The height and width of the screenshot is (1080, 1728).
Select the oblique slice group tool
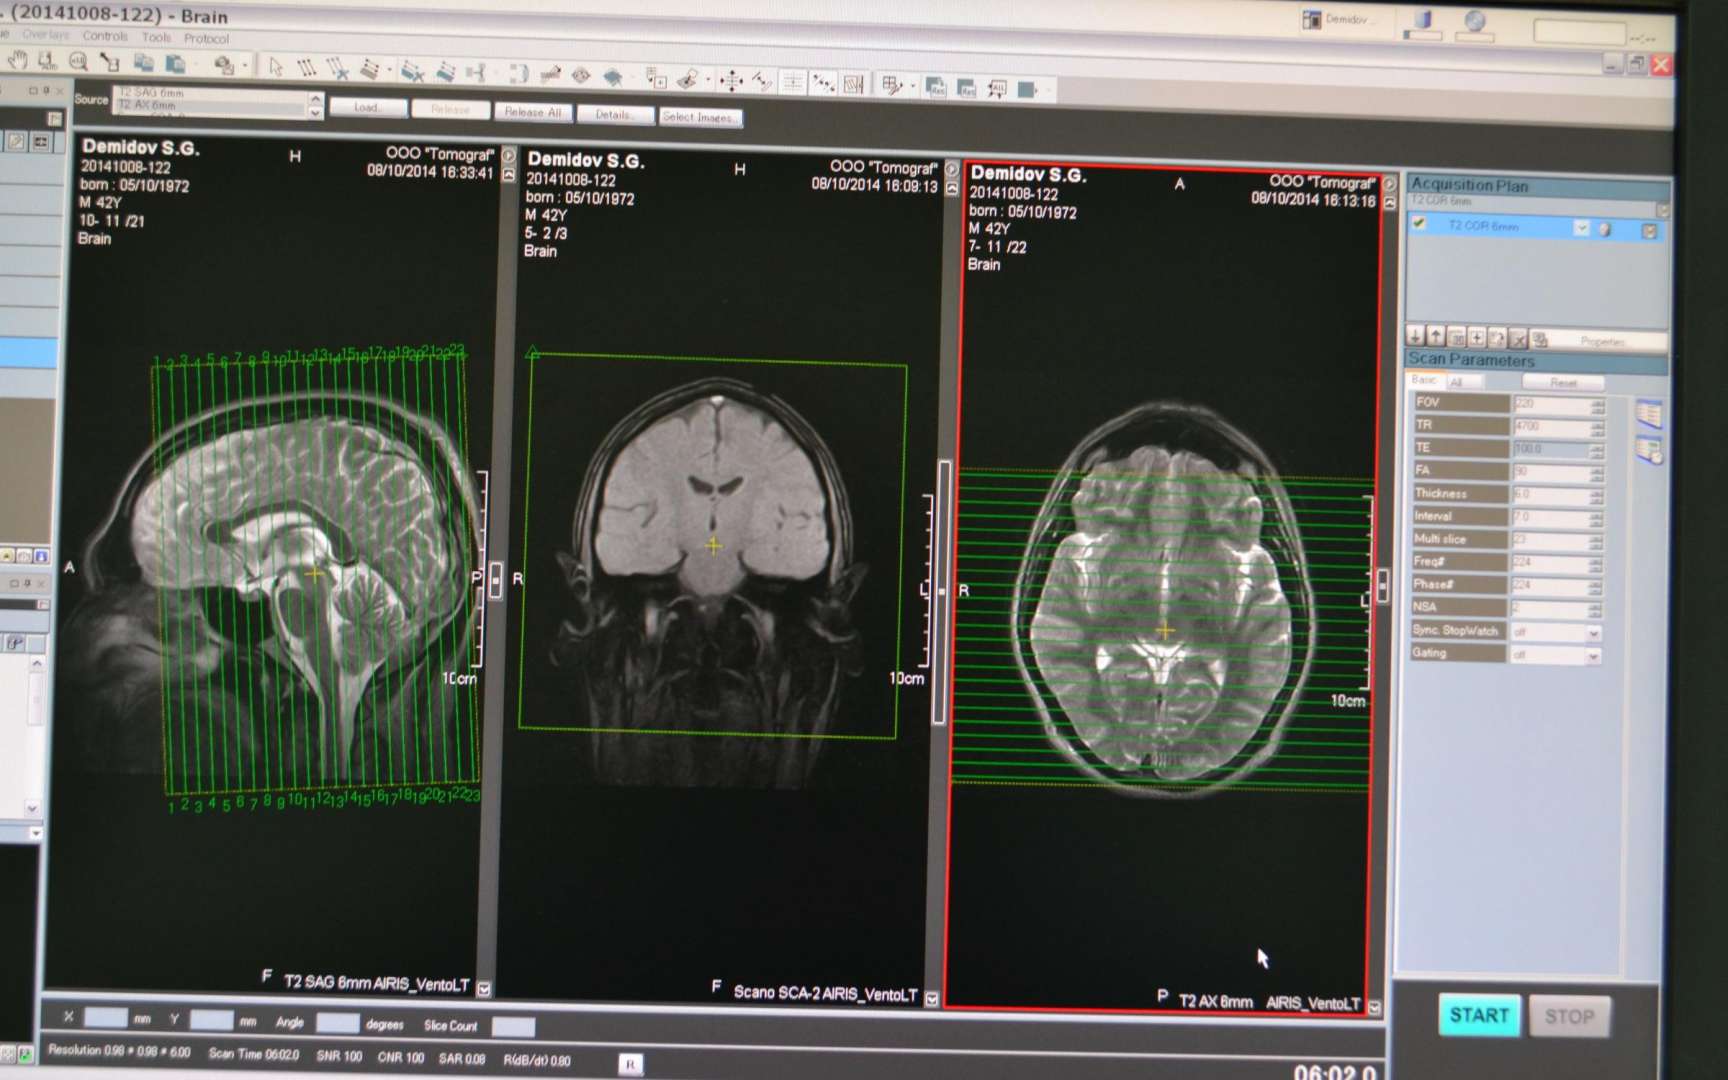370,70
